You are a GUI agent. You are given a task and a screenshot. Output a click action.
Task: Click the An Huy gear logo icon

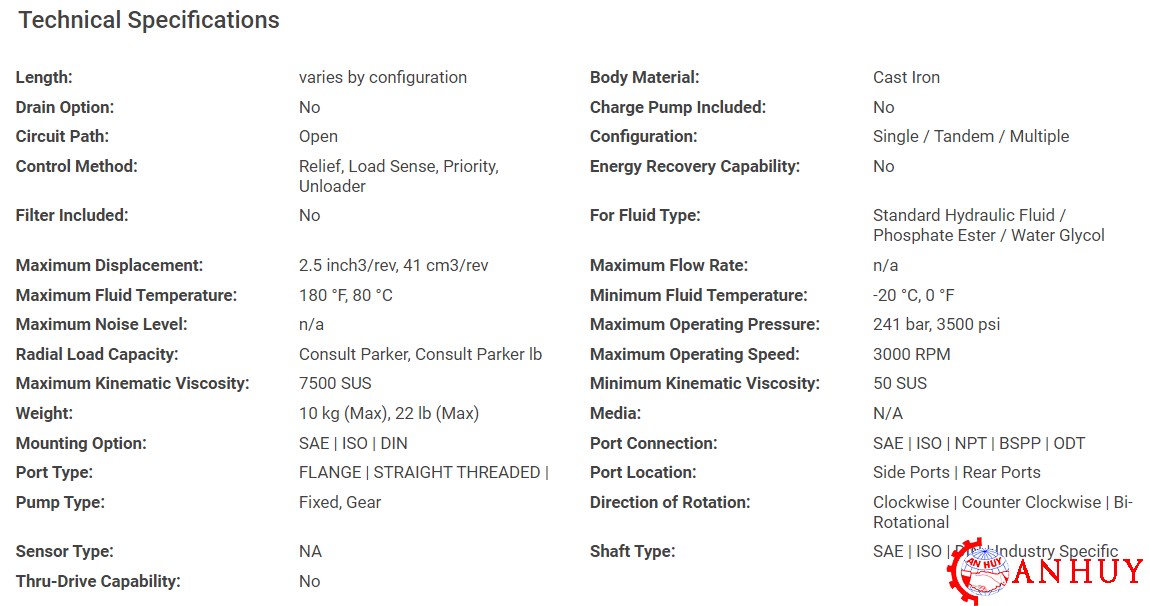point(978,572)
